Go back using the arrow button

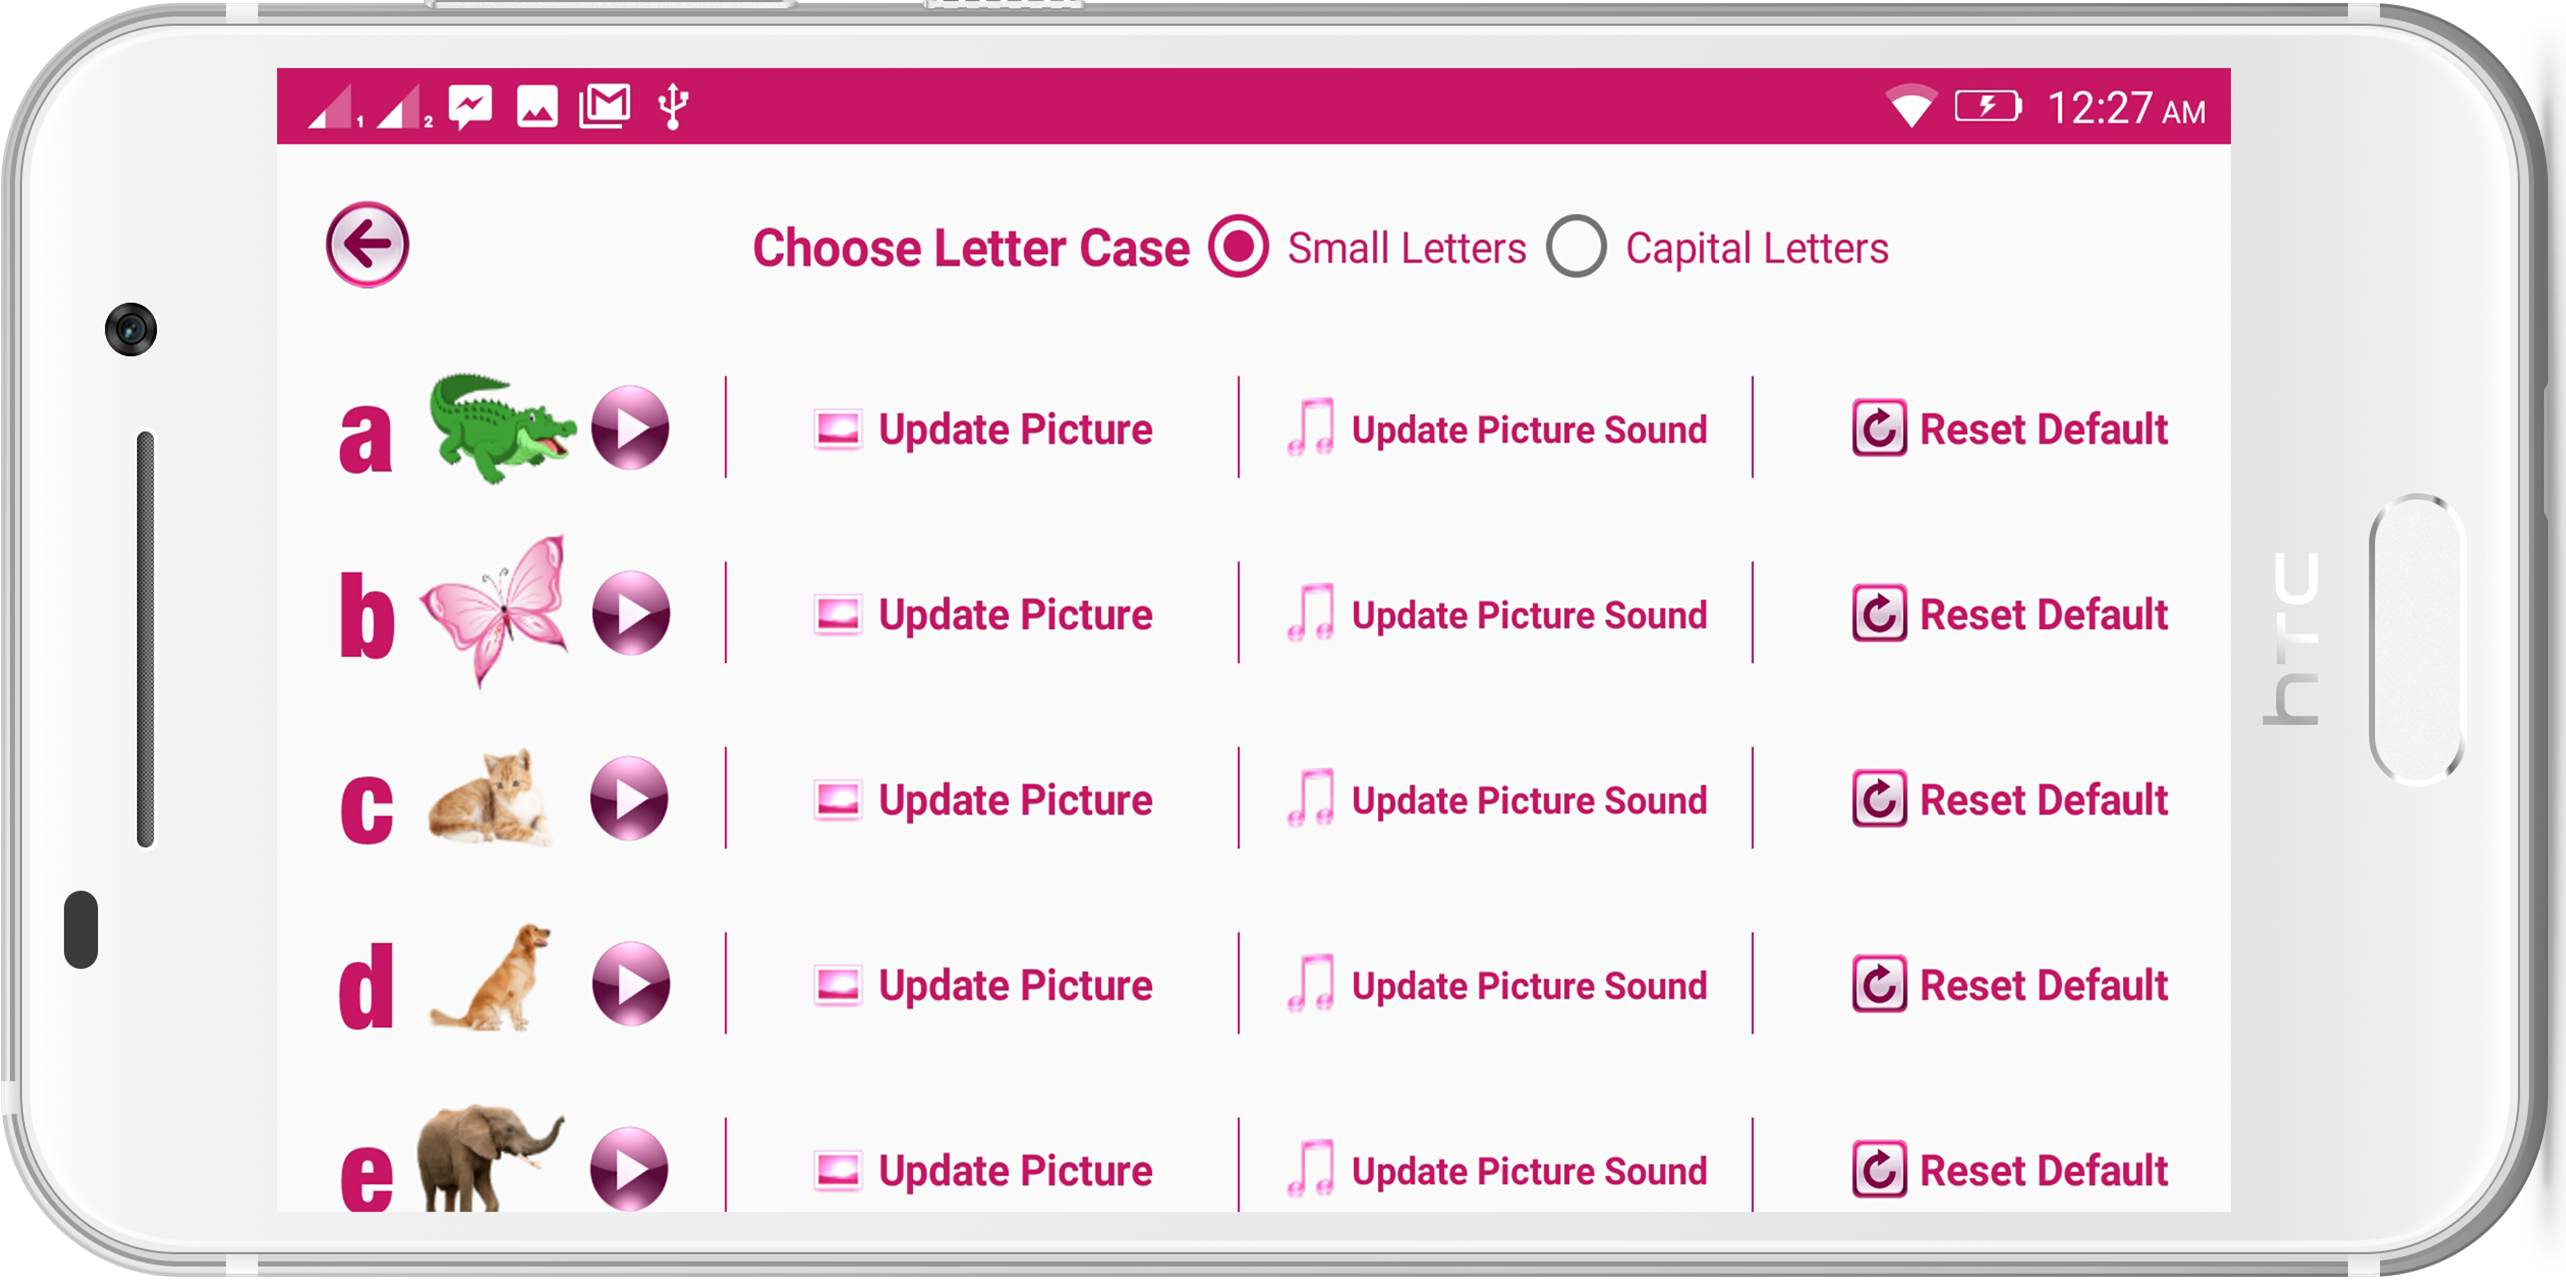pos(367,245)
